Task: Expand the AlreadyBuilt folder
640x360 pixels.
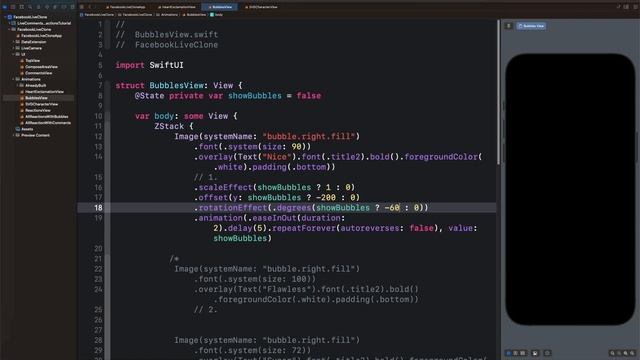Action: pyautogui.click(x=18, y=86)
